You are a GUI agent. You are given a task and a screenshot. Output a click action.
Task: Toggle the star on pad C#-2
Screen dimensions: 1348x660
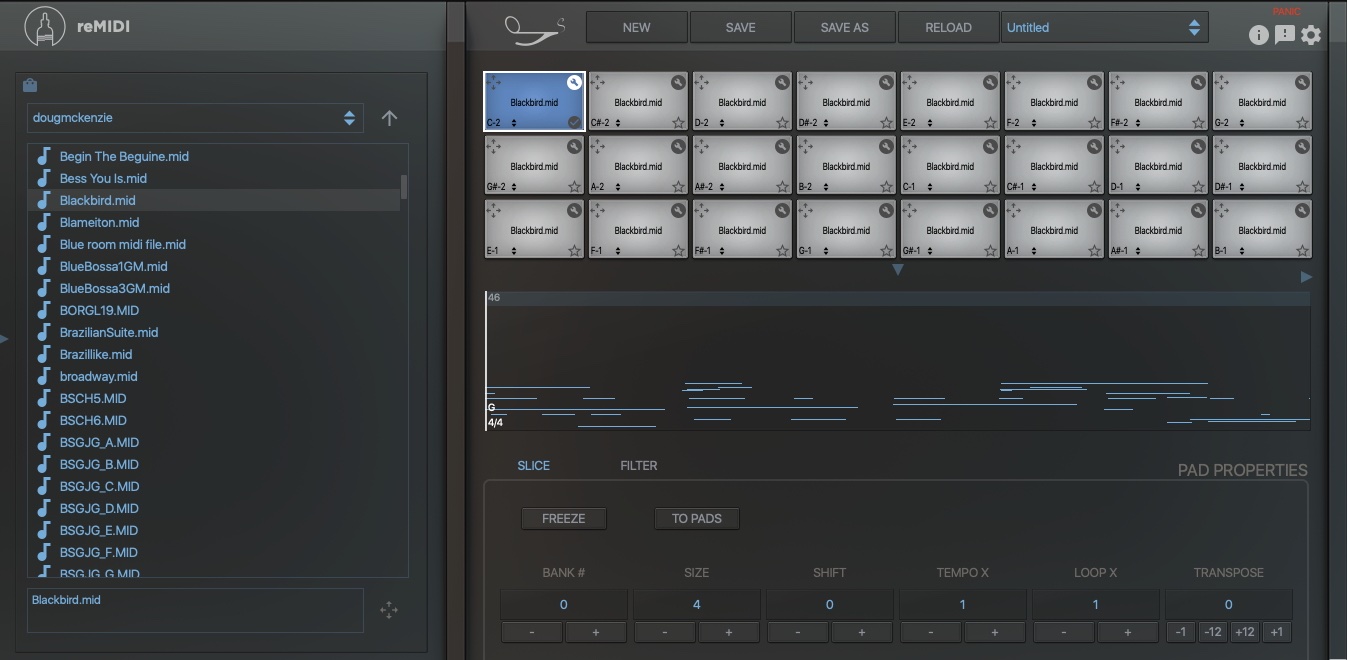[678, 123]
